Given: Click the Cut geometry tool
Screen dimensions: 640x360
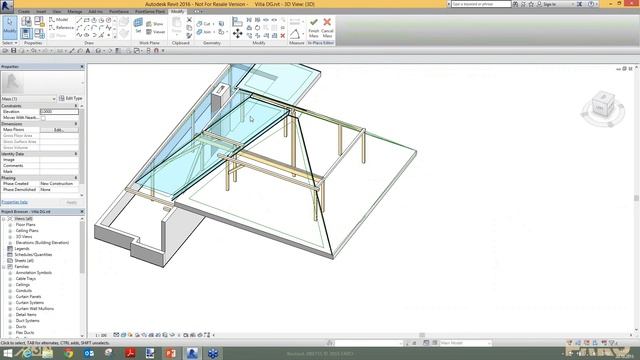Looking at the screenshot, I should pos(204,24).
